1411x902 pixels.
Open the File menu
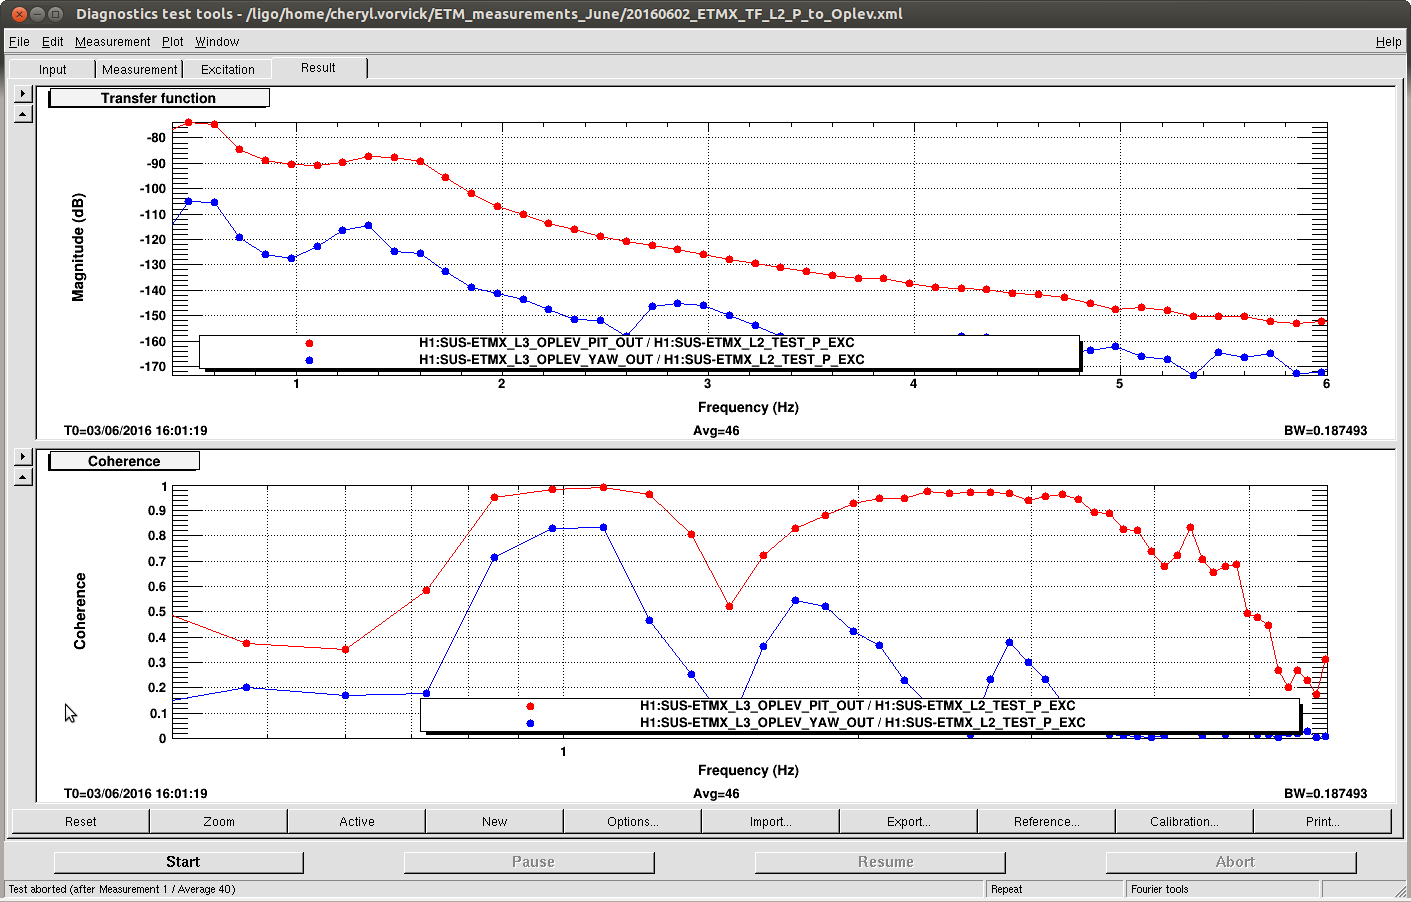click(19, 41)
